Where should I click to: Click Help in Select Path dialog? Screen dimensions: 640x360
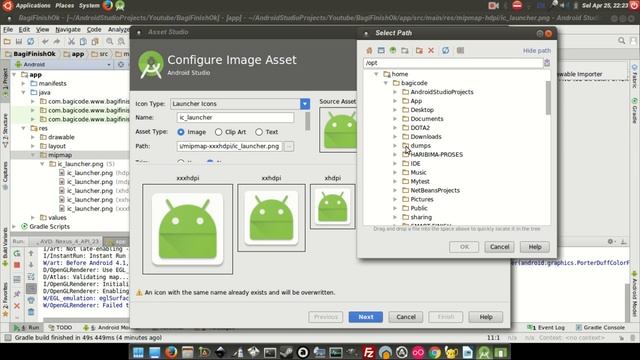tap(535, 247)
